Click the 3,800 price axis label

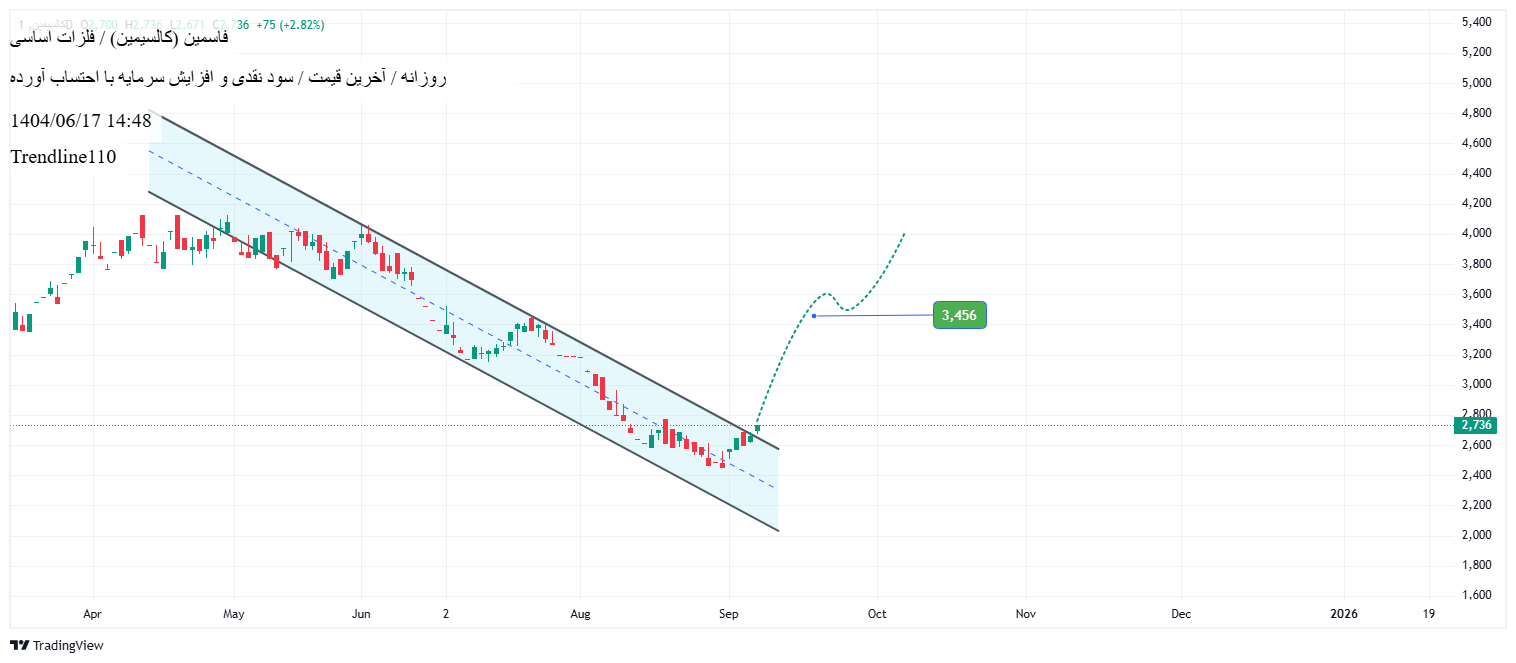click(1476, 264)
